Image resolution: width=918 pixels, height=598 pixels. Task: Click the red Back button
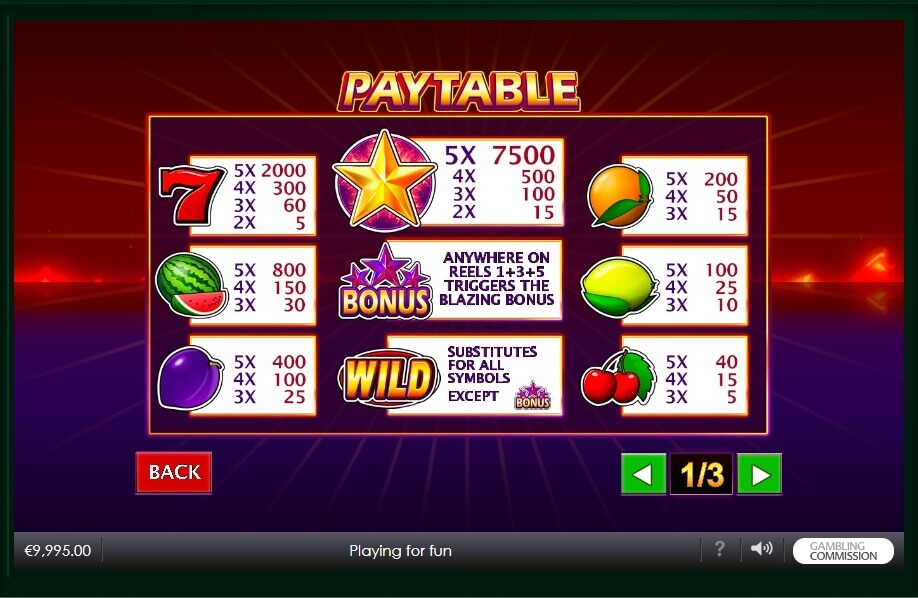[x=174, y=472]
